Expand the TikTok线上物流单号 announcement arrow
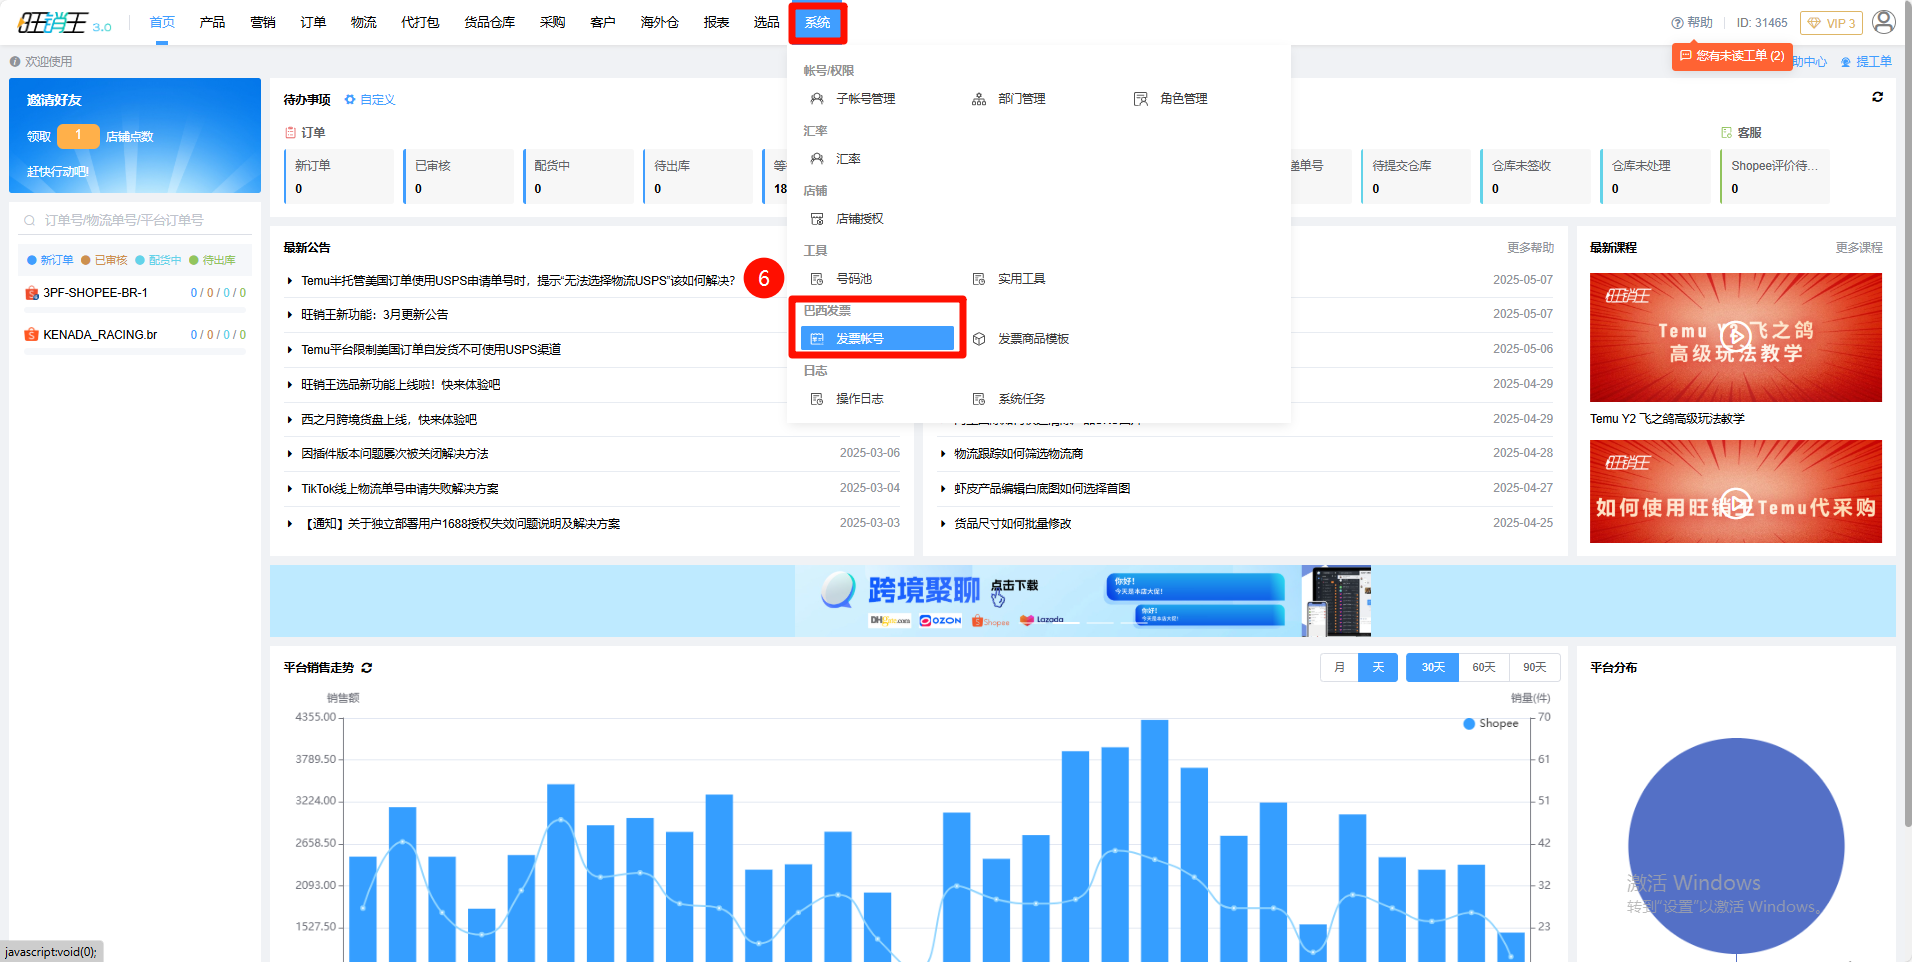The height and width of the screenshot is (962, 1912). point(290,489)
